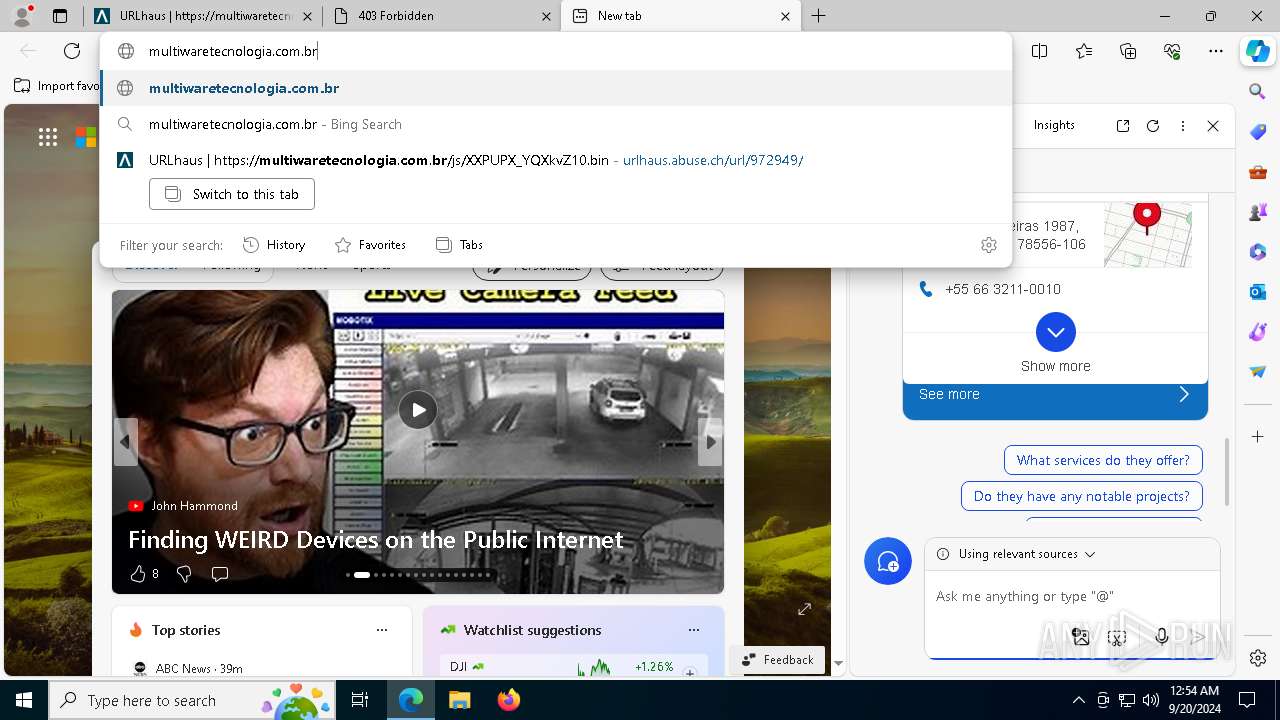Open See more business info
Viewport: 1280px width, 720px height.
point(1055,395)
